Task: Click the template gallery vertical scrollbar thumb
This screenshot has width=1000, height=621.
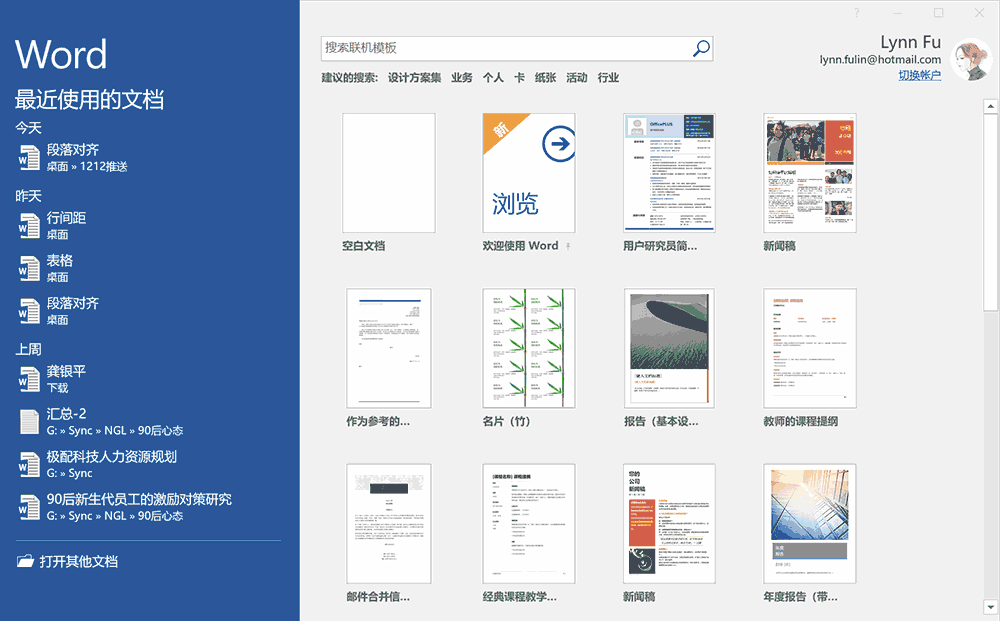Action: pos(990,213)
